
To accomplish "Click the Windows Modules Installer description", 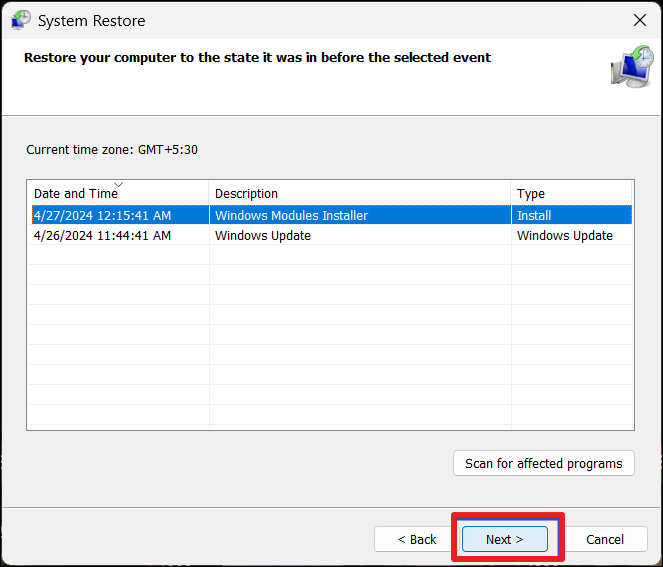I will (x=291, y=215).
